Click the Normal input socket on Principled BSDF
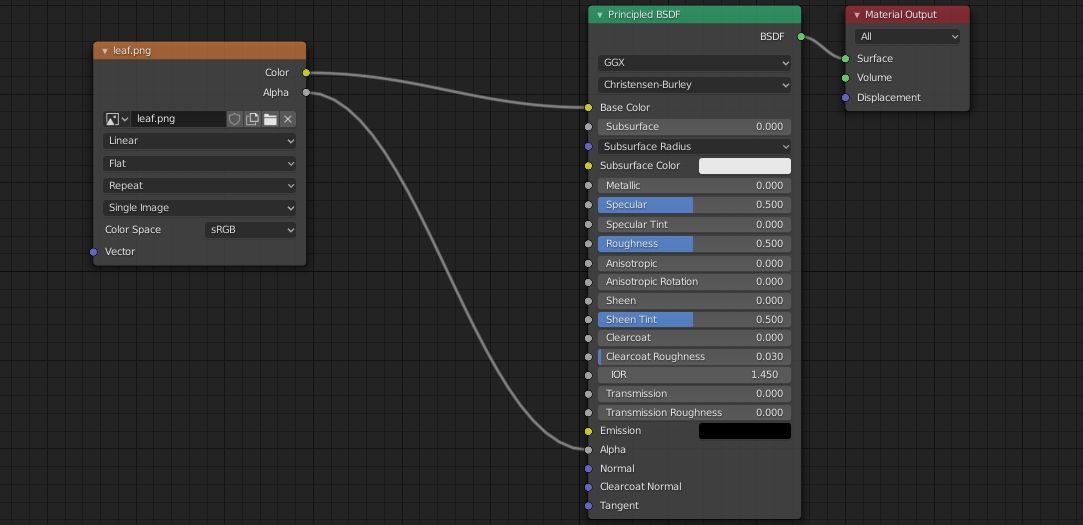Image resolution: width=1083 pixels, height=525 pixels. (x=588, y=469)
